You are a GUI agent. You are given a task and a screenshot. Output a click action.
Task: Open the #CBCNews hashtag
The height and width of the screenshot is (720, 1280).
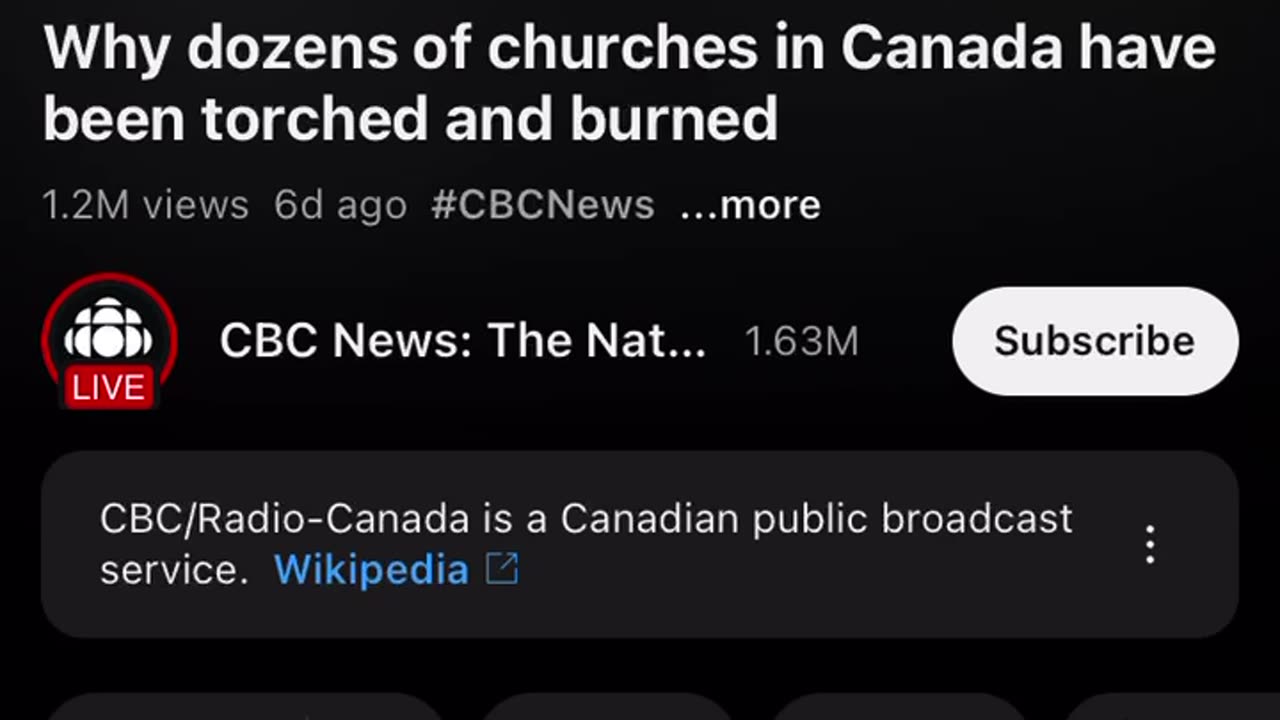click(x=543, y=205)
